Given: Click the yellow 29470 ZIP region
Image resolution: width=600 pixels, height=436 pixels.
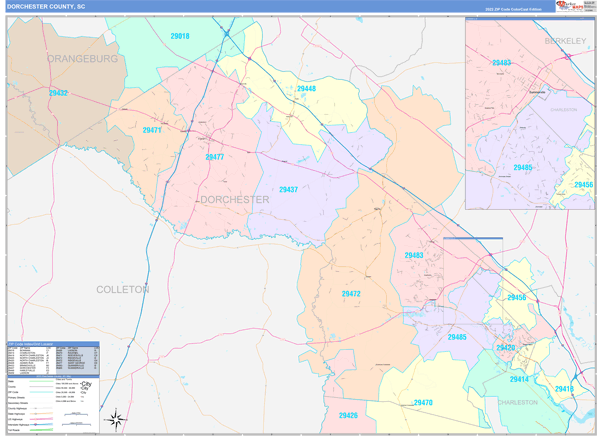Looking at the screenshot, I should (422, 403).
